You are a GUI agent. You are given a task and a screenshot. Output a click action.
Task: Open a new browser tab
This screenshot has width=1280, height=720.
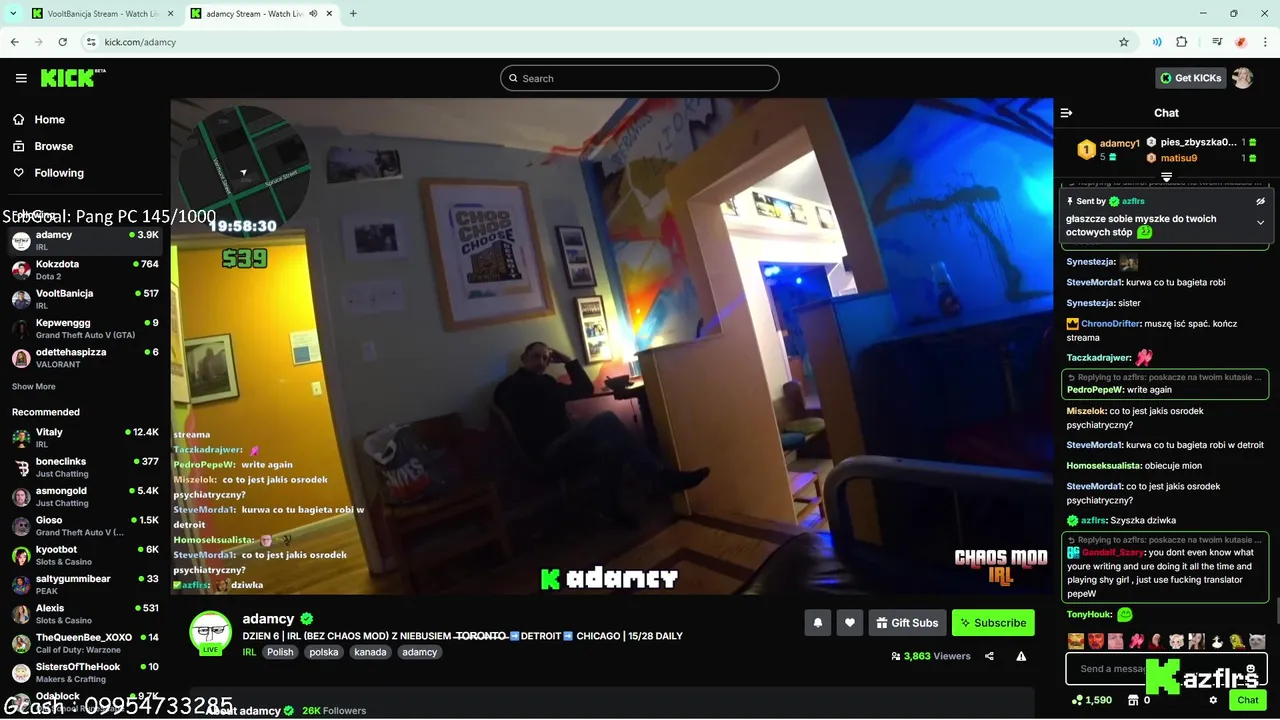pos(353,14)
